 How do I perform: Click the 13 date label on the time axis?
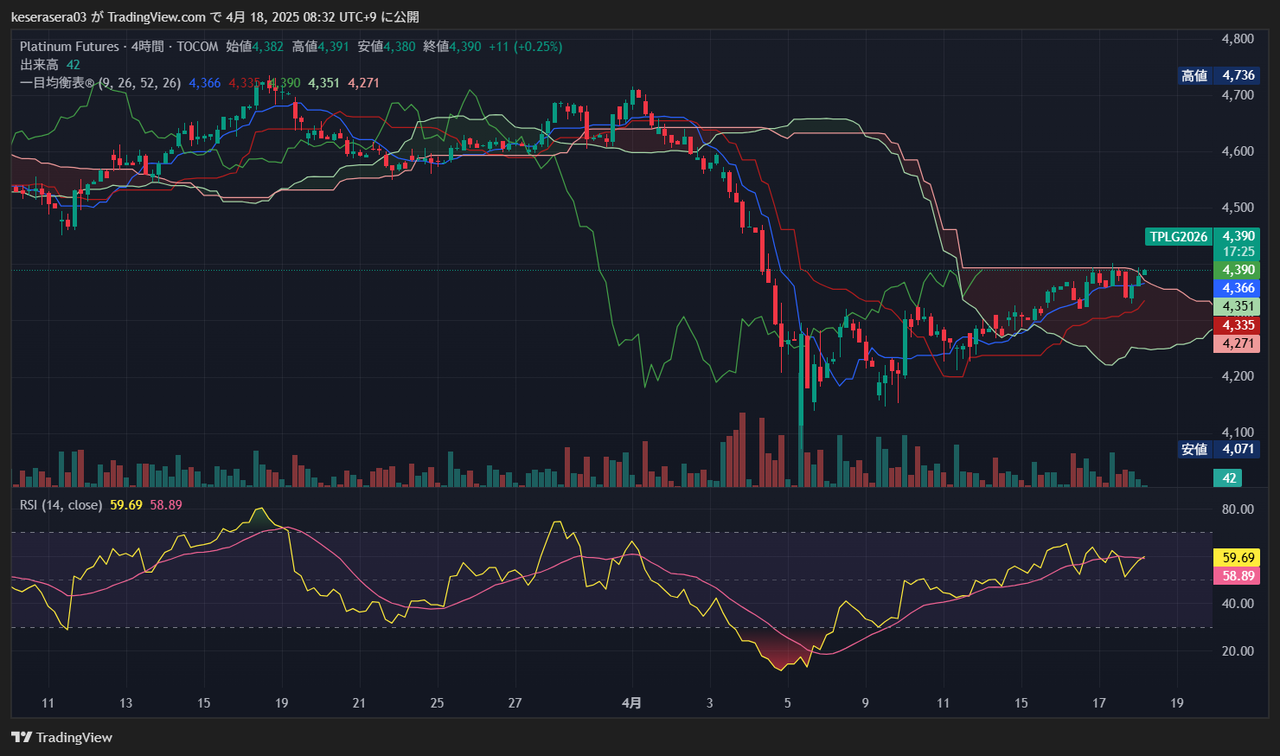coord(126,703)
